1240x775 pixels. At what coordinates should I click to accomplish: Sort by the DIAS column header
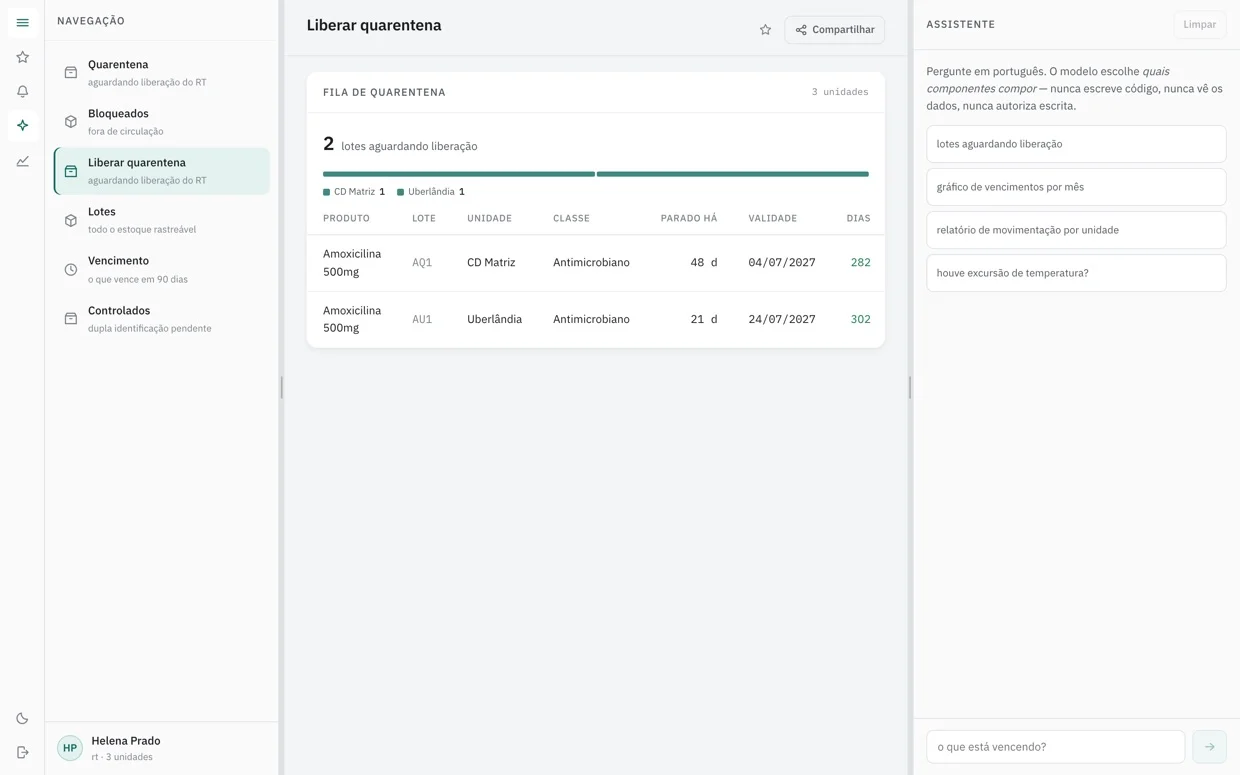click(858, 218)
